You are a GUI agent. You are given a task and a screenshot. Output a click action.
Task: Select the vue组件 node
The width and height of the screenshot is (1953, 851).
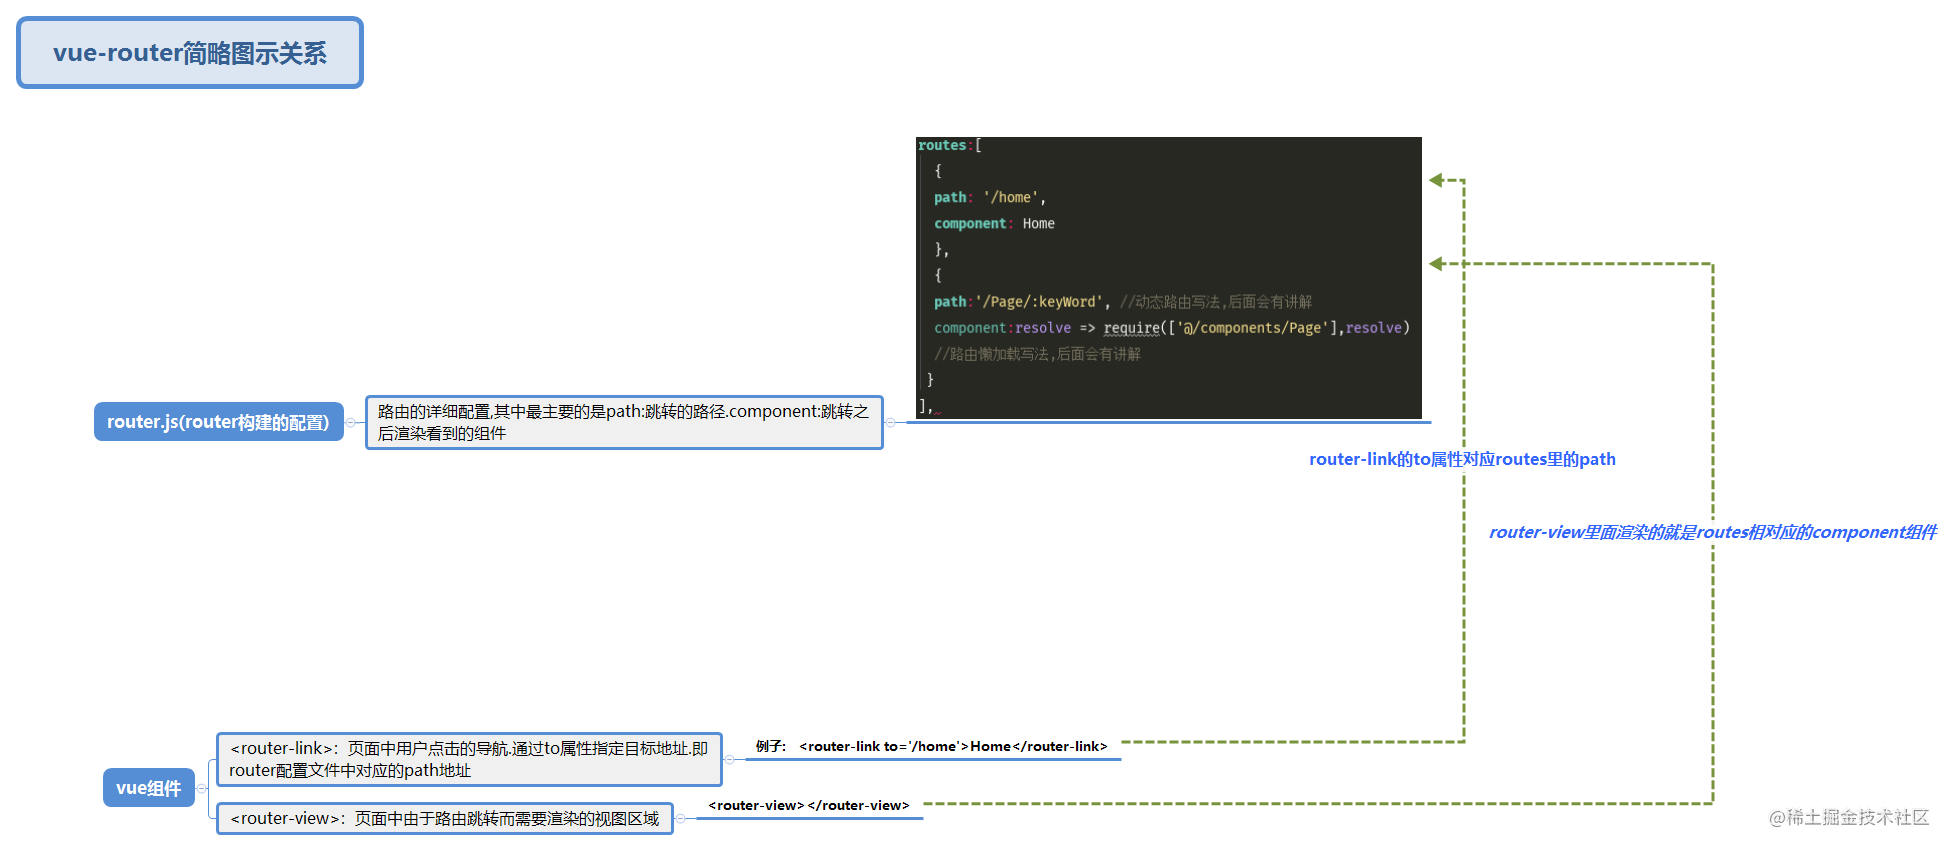(149, 788)
